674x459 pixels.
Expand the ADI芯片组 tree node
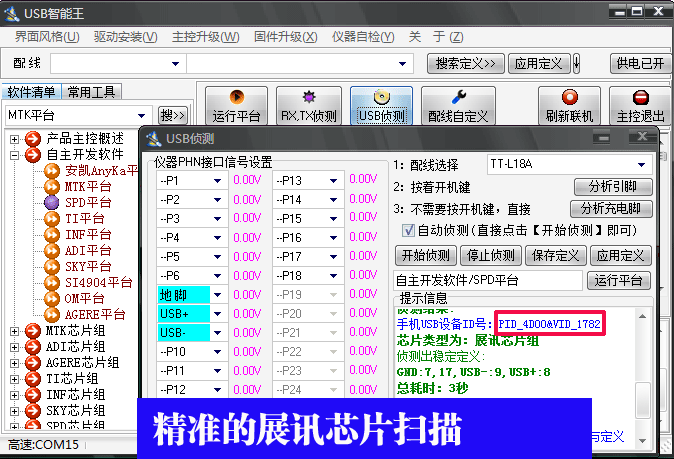[14, 347]
